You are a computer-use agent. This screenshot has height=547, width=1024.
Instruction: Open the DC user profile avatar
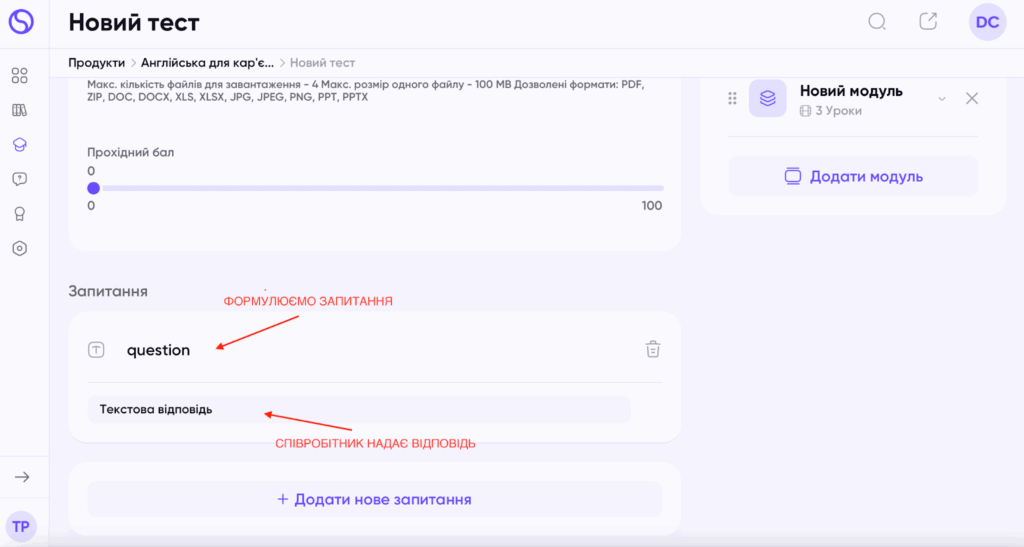pyautogui.click(x=987, y=22)
